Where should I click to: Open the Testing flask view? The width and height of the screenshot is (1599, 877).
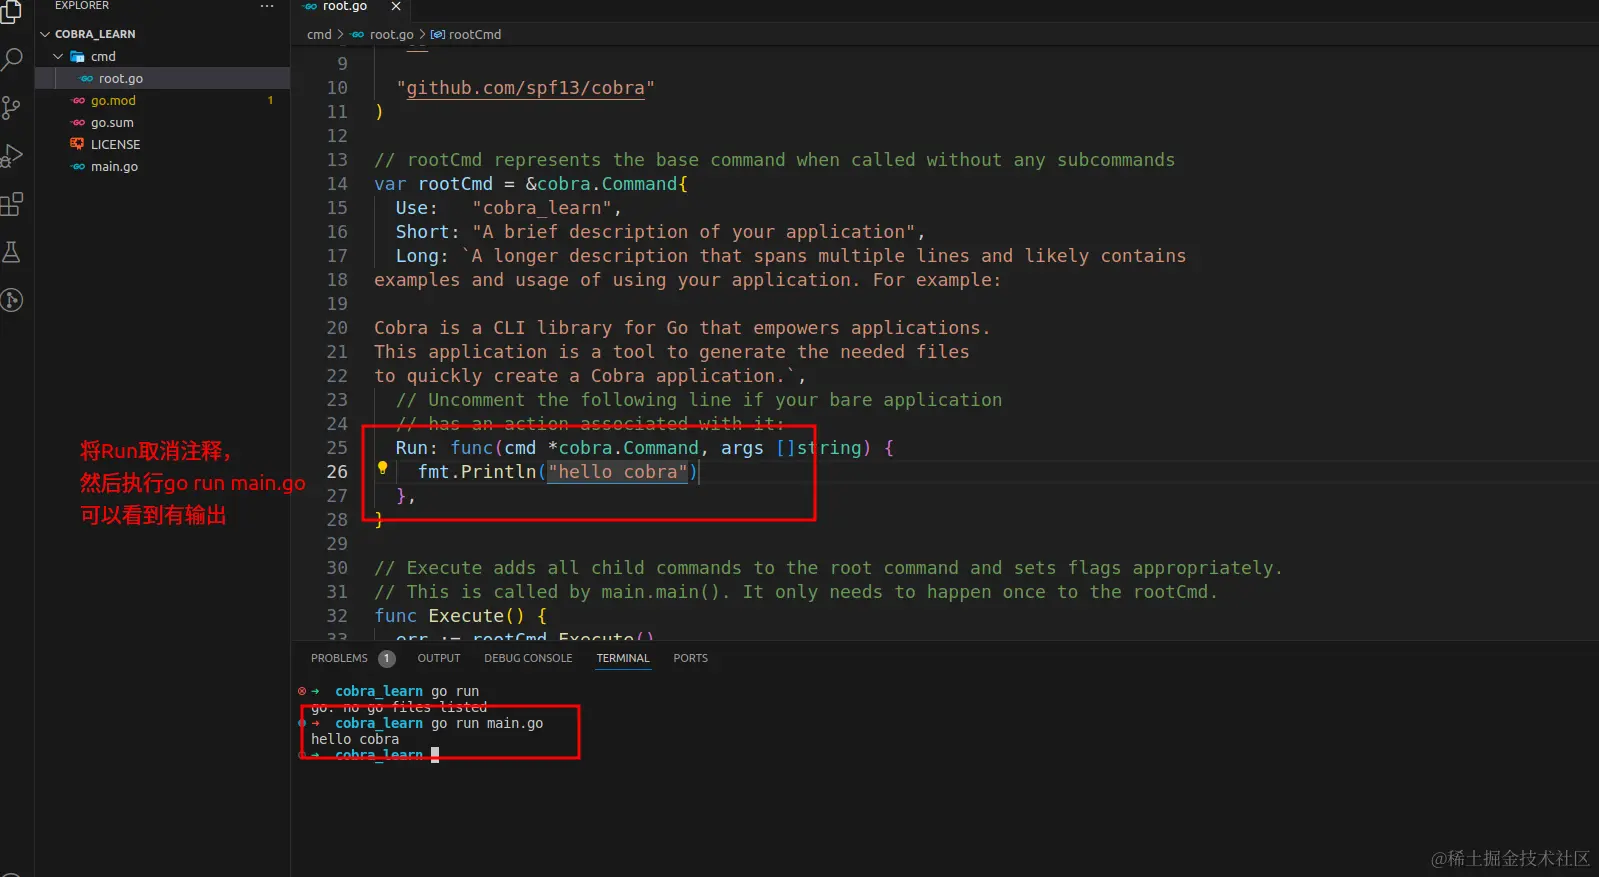(12, 252)
